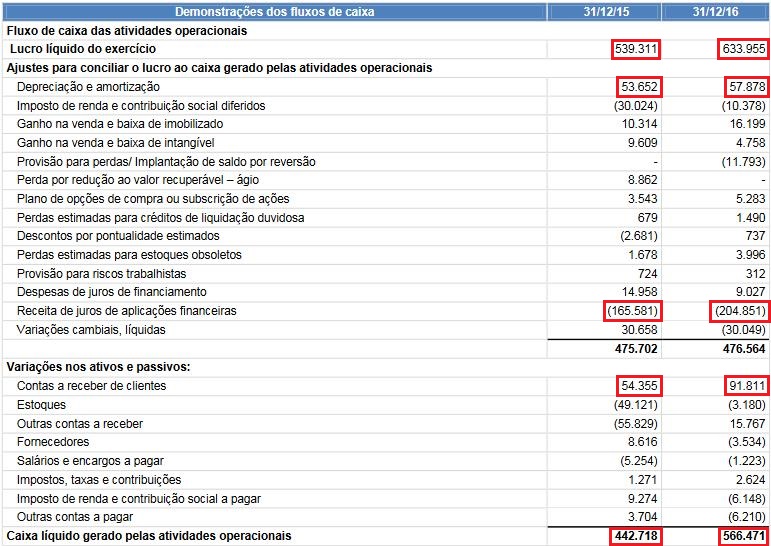The image size is (771, 546).
Task: Click the value 4.758
Action: (750, 143)
